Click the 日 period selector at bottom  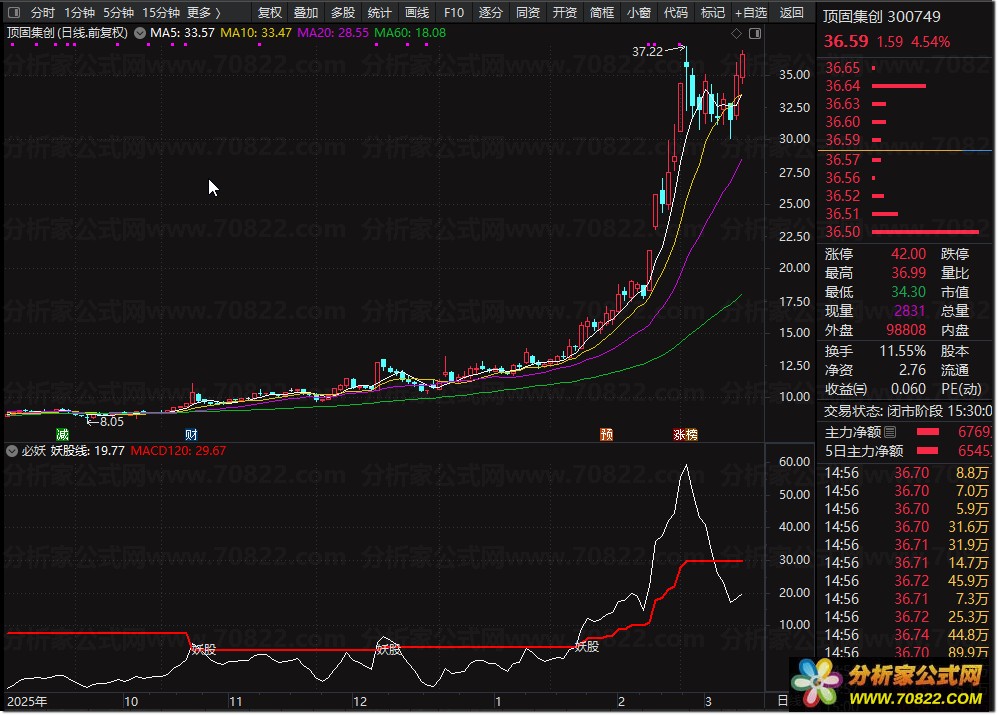point(782,701)
